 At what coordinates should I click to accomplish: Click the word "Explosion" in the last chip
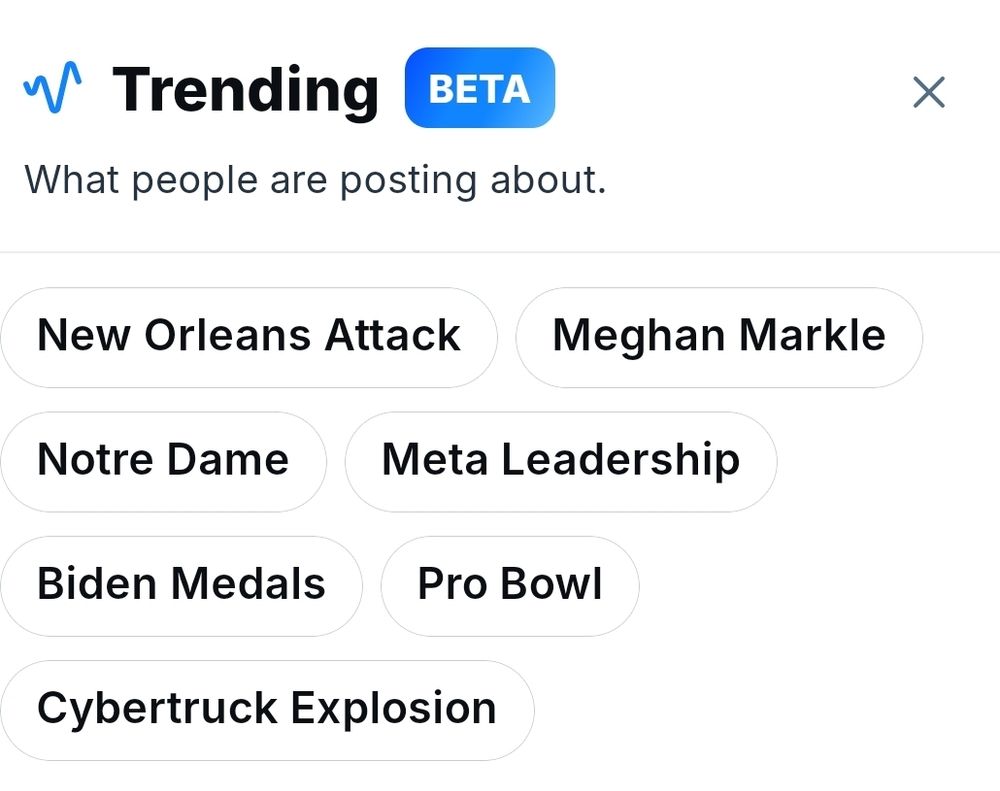[393, 708]
